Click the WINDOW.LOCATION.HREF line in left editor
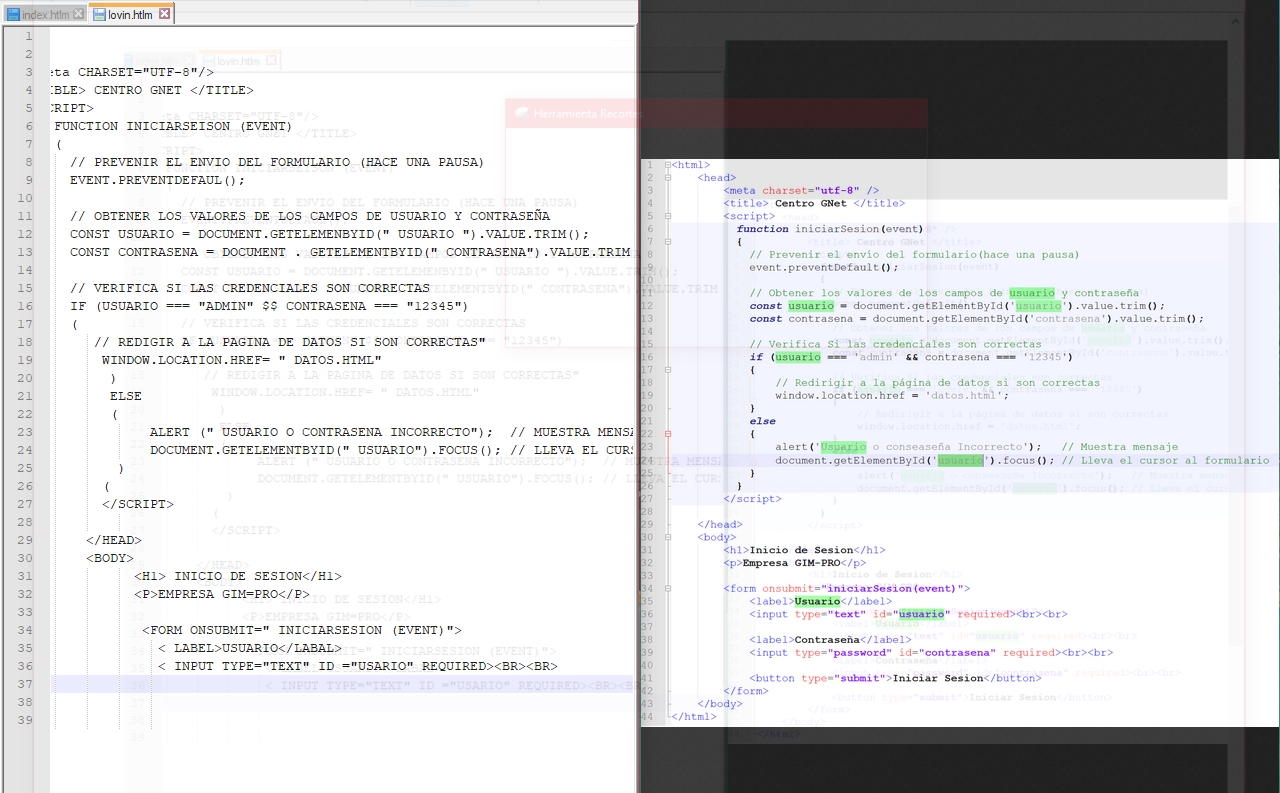 pyautogui.click(x=240, y=360)
